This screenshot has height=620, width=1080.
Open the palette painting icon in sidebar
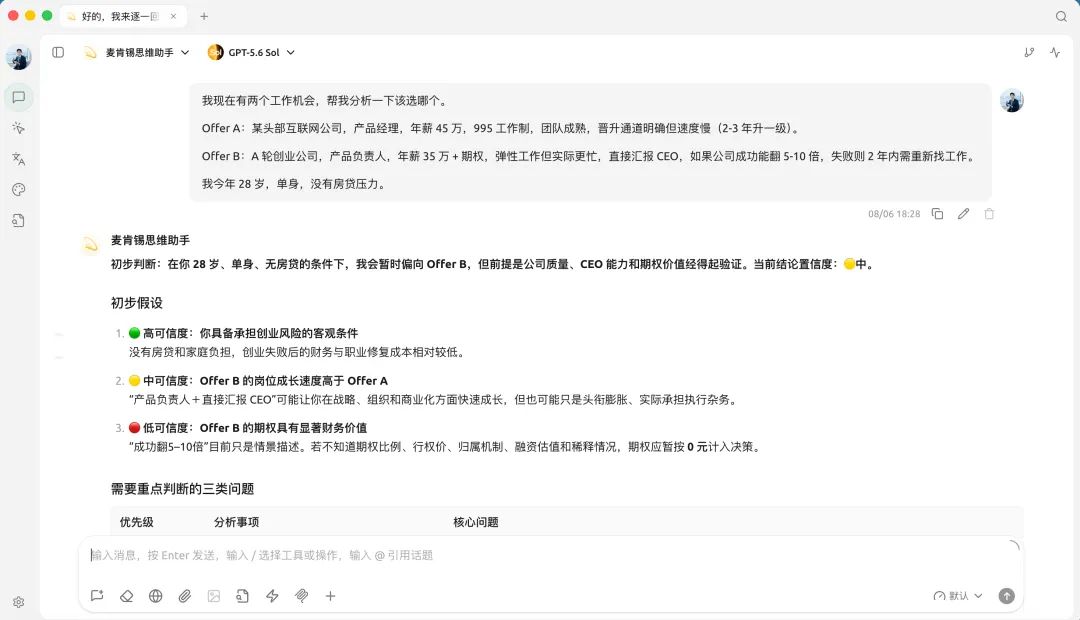19,189
